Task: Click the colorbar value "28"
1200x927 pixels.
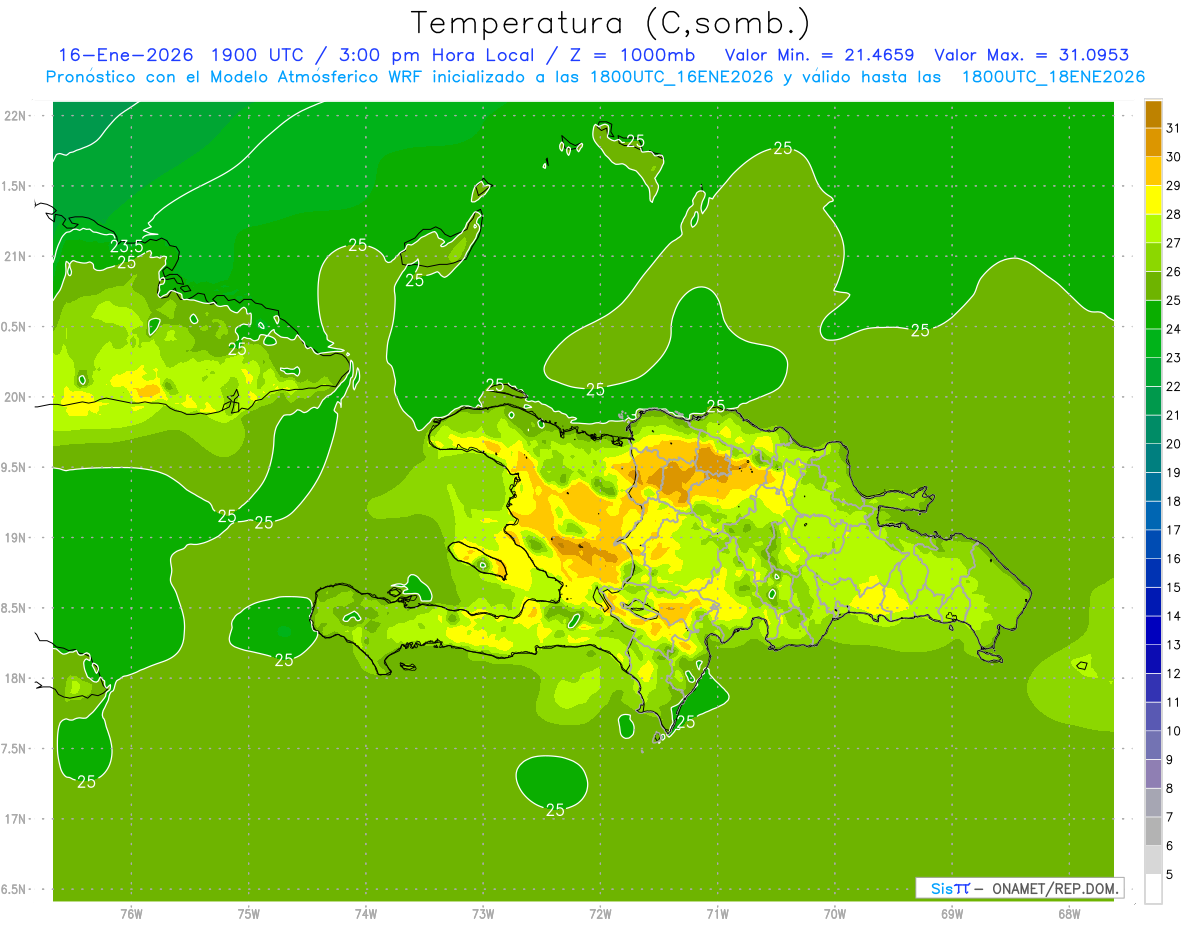Action: point(1174,214)
